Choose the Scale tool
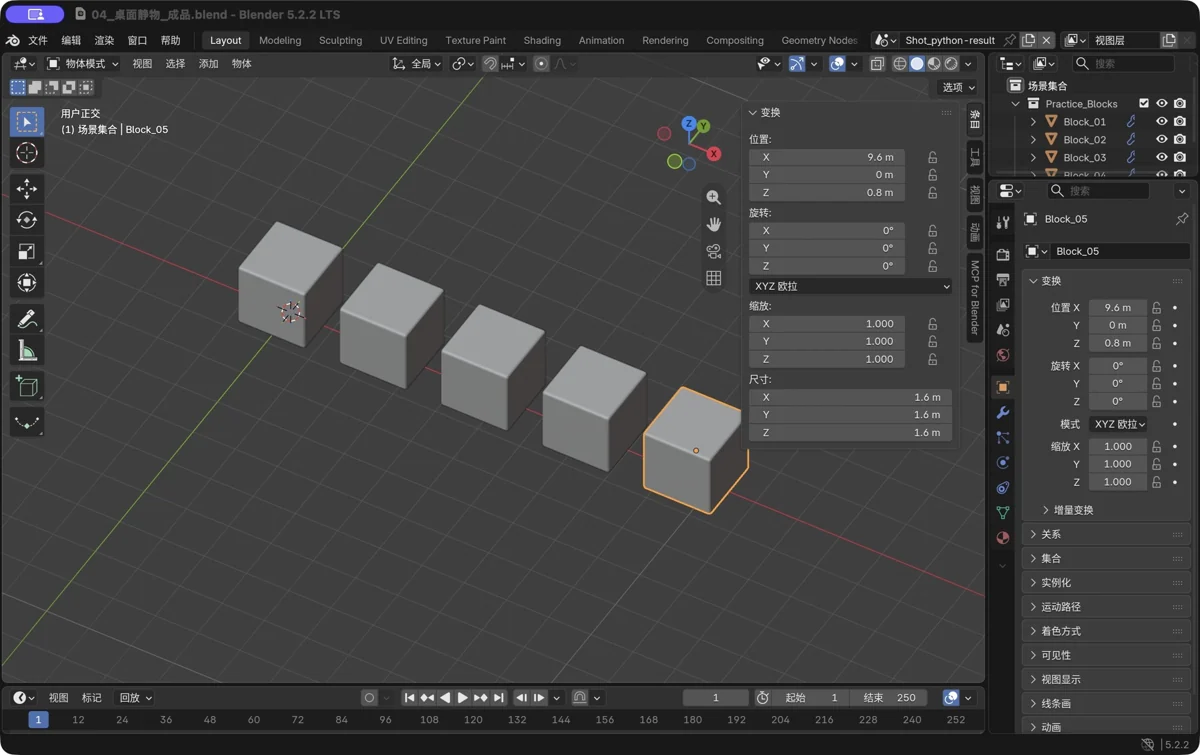The width and height of the screenshot is (1200, 755). [x=27, y=252]
